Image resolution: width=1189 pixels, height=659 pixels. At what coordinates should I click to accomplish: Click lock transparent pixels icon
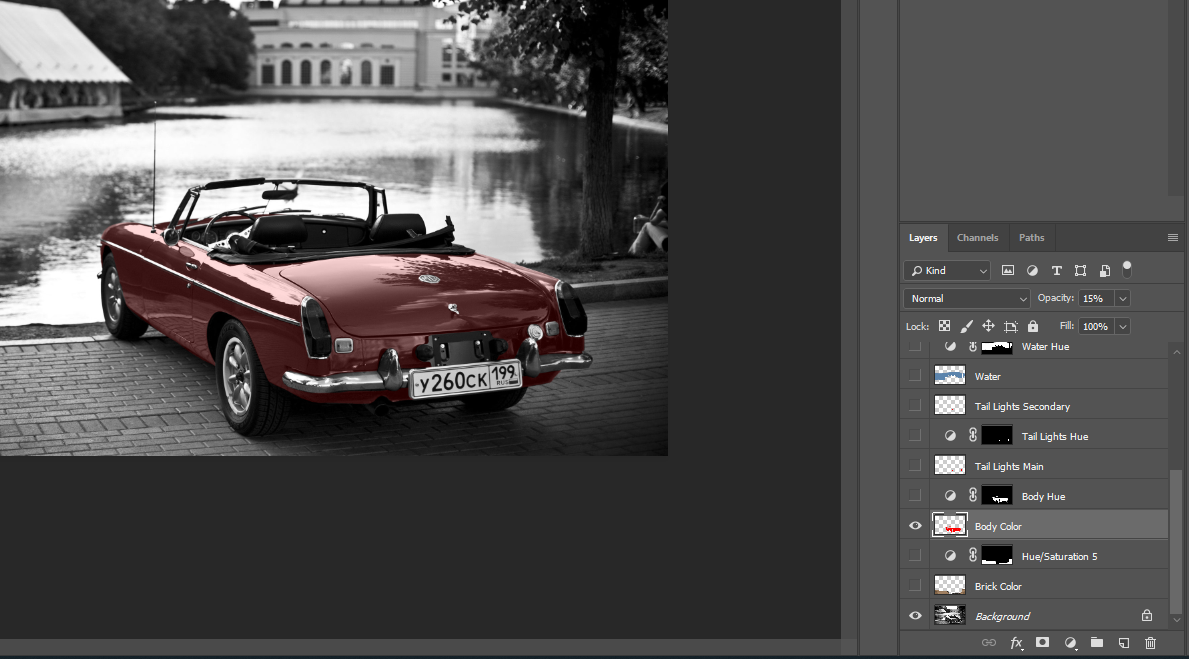pyautogui.click(x=944, y=326)
